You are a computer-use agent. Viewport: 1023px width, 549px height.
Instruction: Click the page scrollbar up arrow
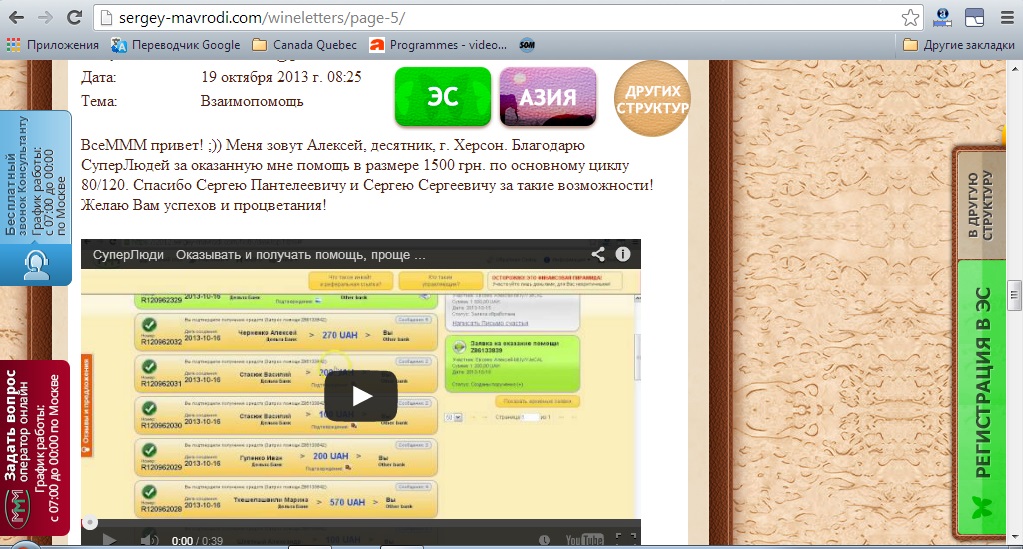click(1015, 67)
